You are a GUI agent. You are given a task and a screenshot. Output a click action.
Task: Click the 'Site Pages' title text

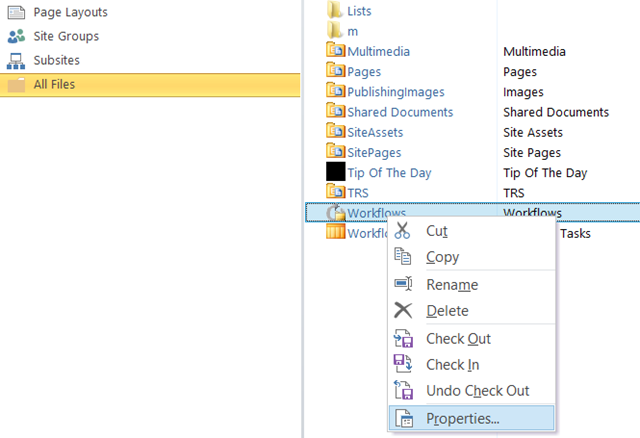pyautogui.click(x=532, y=153)
